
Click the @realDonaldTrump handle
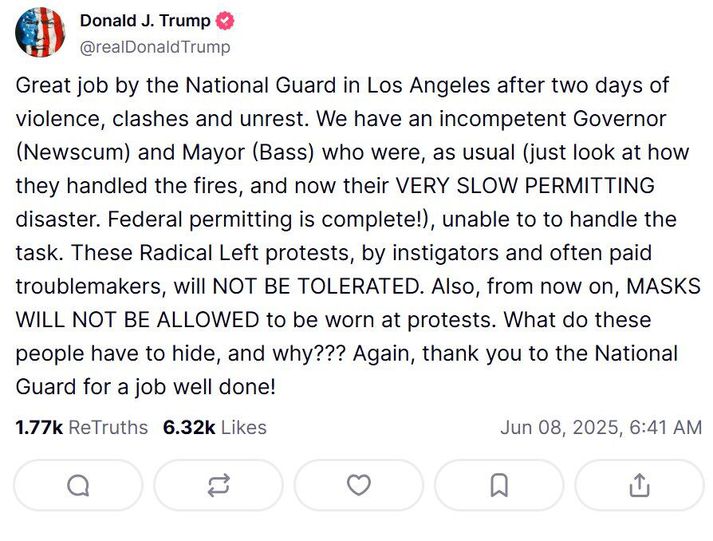[x=155, y=47]
